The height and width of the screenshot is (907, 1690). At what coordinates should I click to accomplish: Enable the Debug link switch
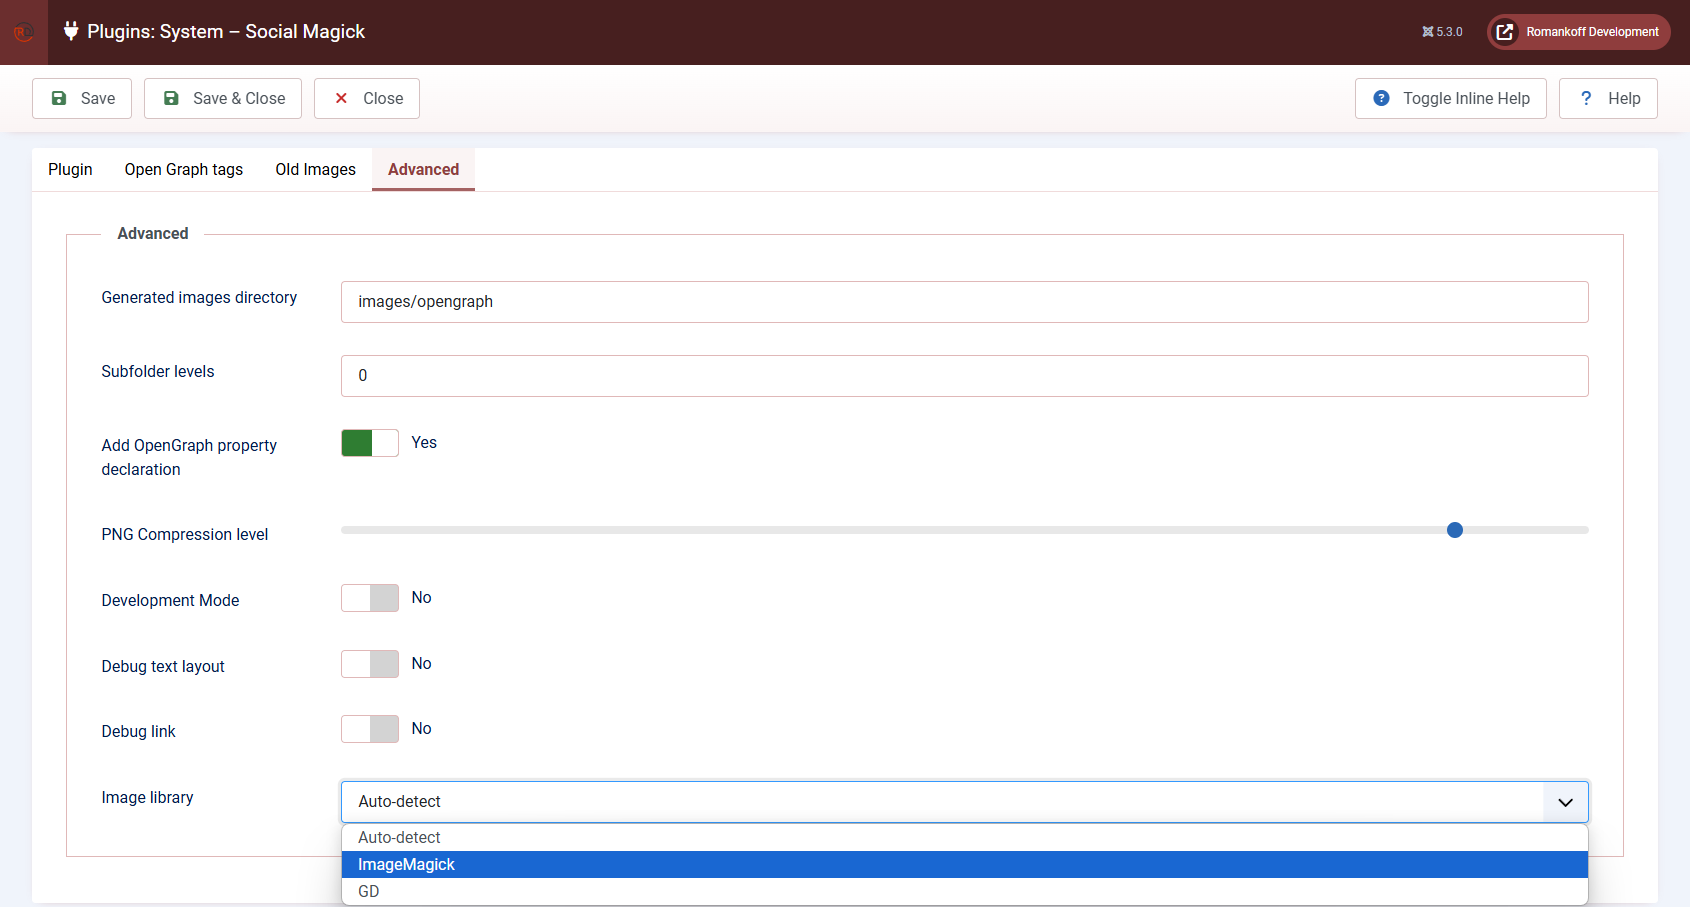point(370,729)
